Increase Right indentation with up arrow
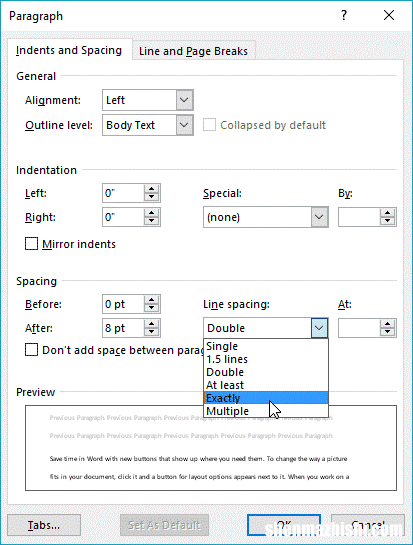413x545 pixels. coord(152,213)
